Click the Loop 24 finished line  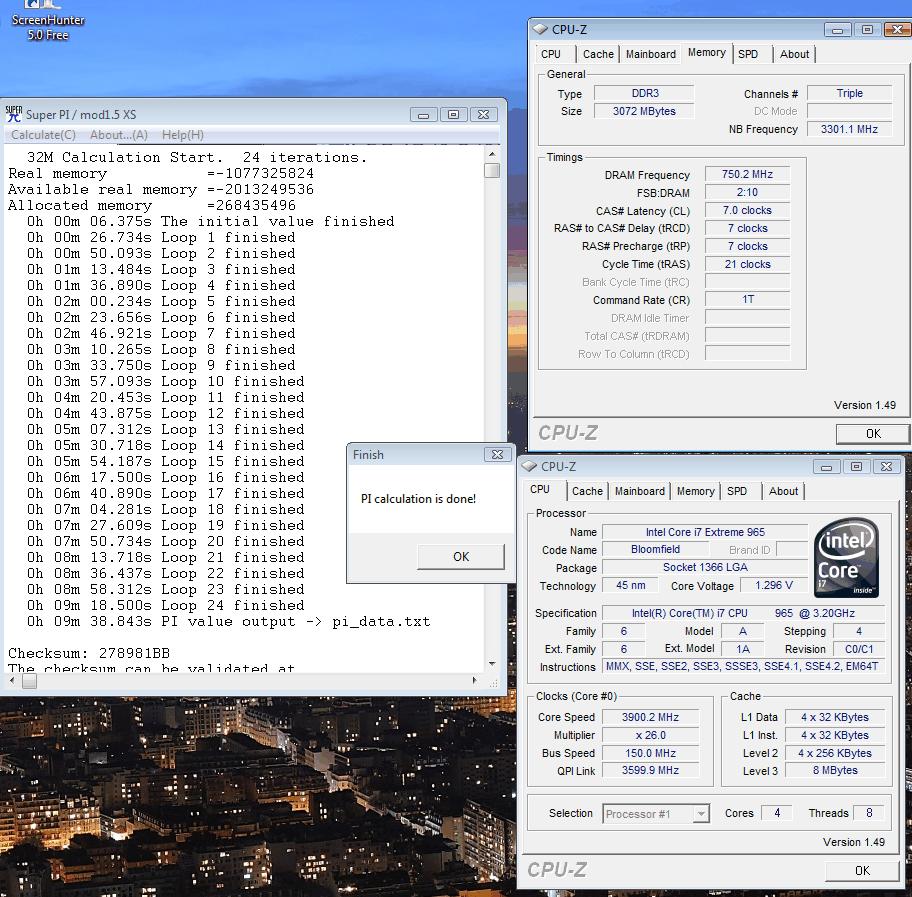(165, 606)
